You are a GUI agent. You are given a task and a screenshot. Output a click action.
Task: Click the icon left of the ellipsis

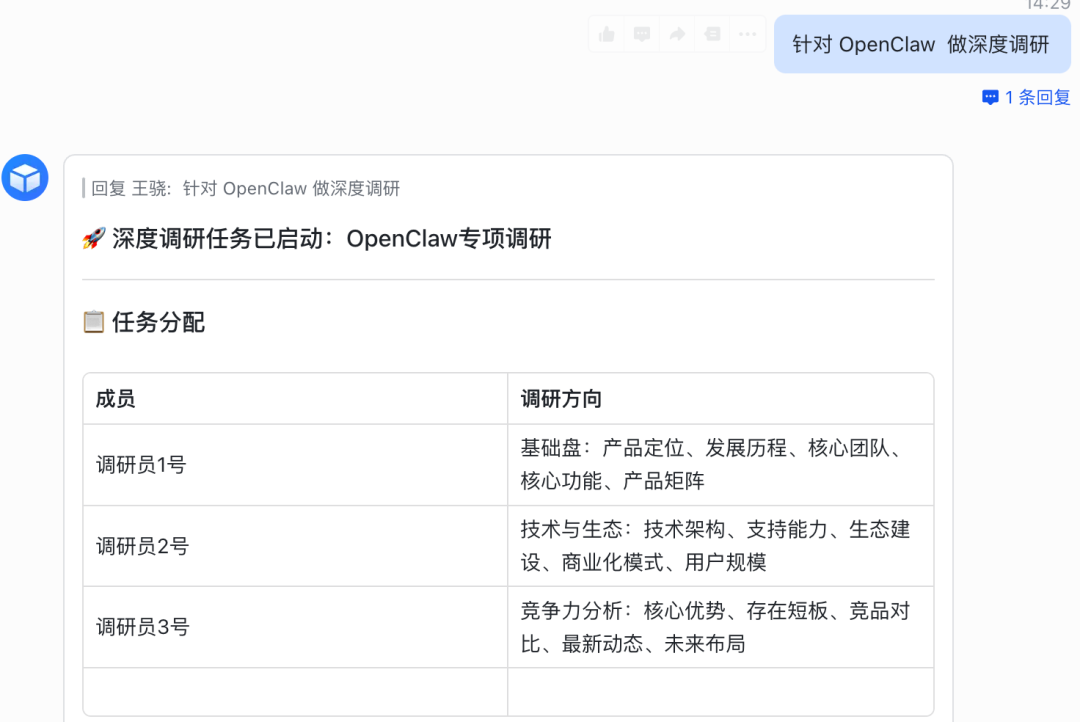[712, 35]
